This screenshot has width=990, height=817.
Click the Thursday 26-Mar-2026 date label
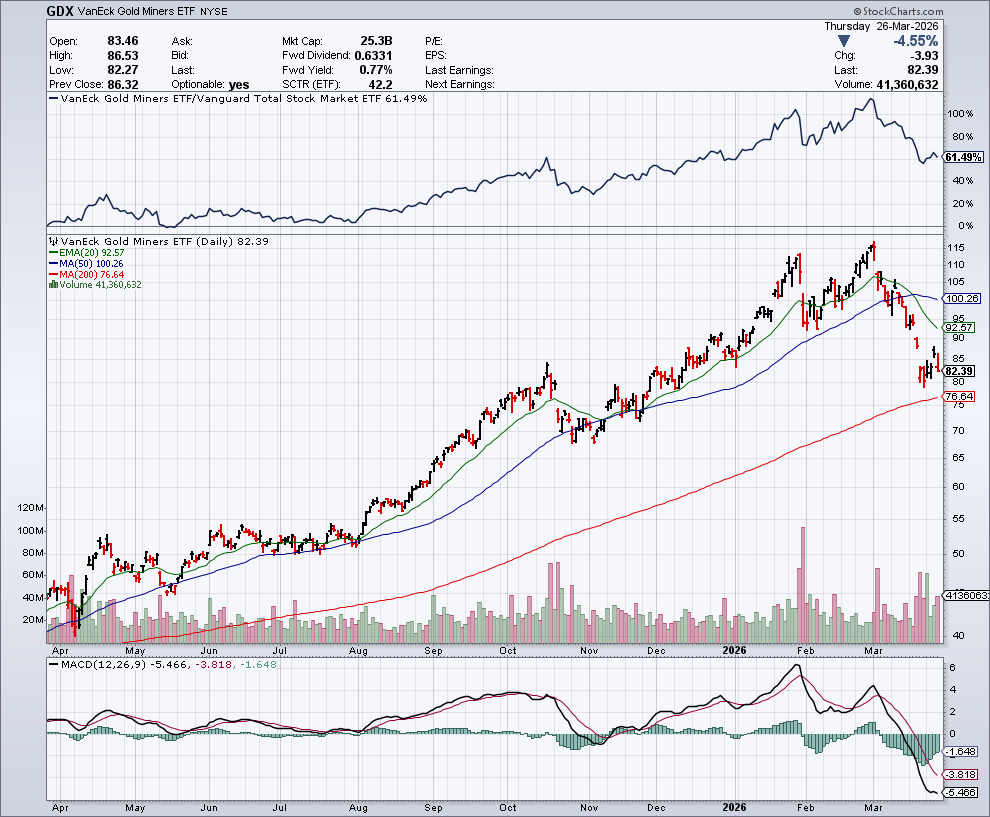tap(881, 26)
